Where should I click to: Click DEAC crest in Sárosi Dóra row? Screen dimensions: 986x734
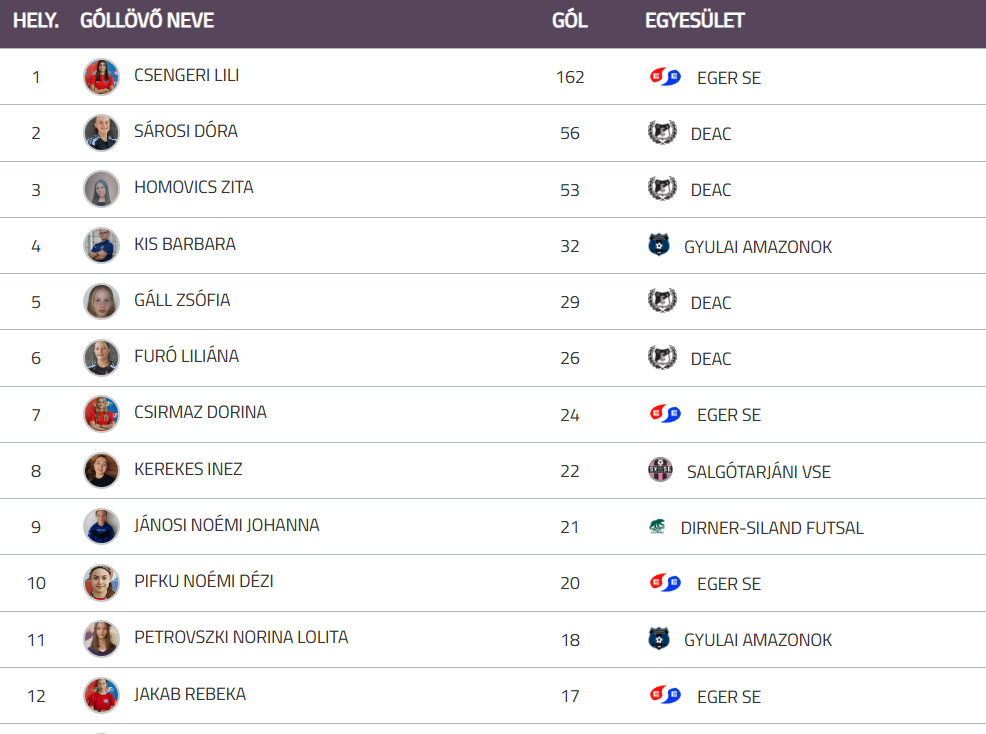[x=661, y=133]
